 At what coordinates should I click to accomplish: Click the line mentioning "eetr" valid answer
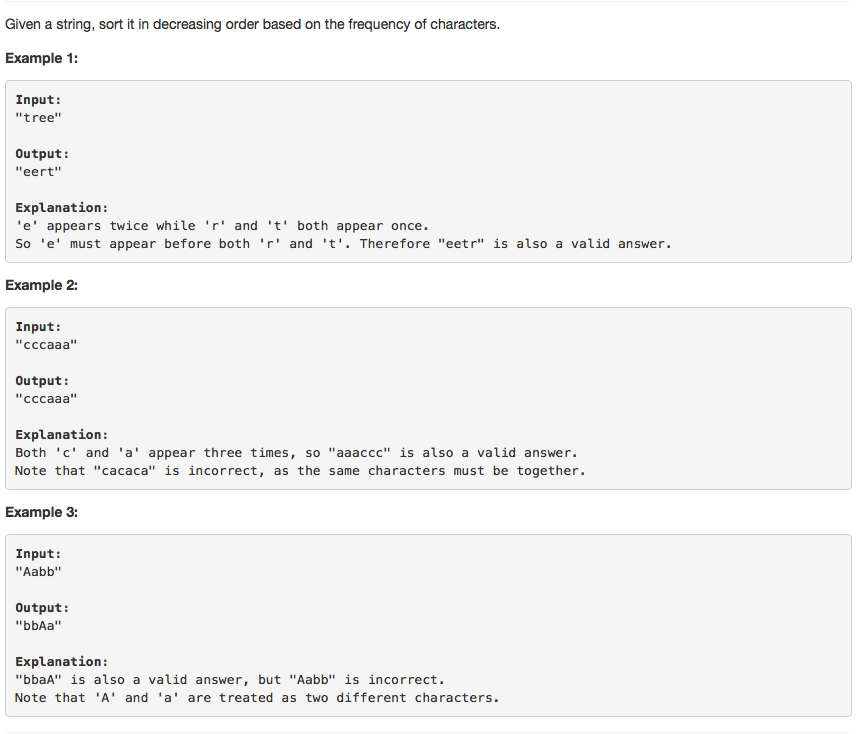pos(343,244)
